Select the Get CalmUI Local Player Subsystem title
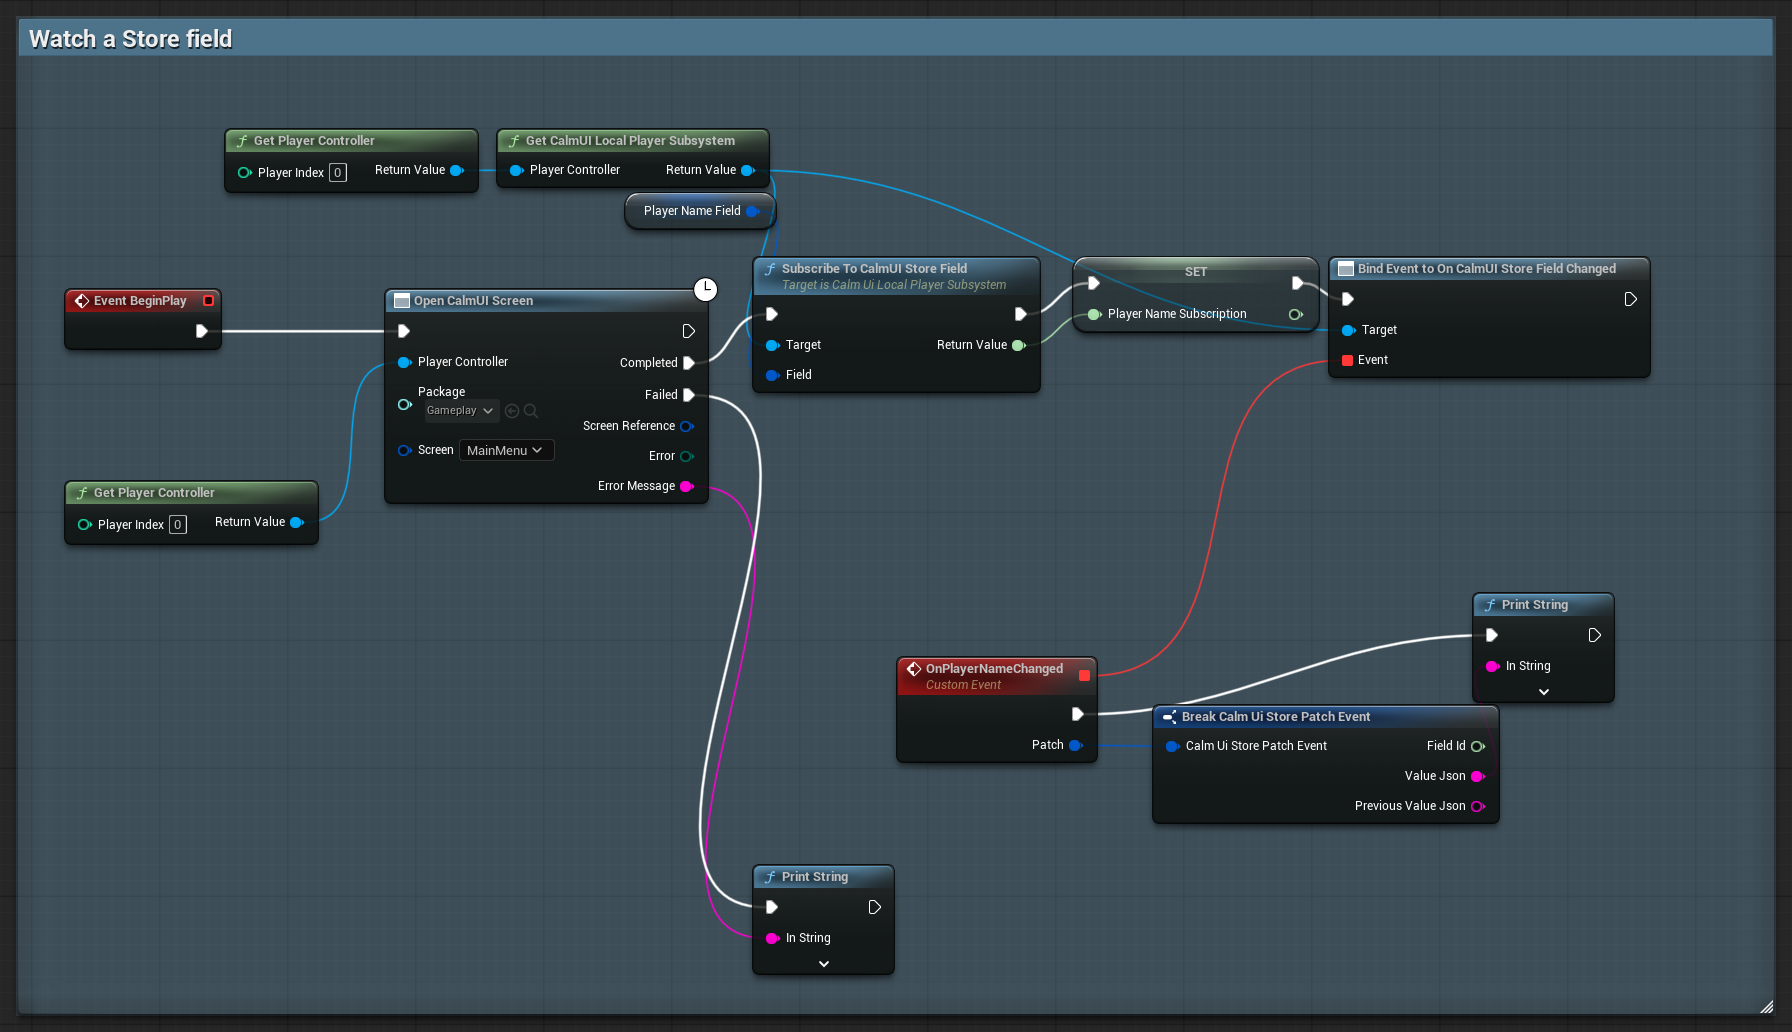This screenshot has height=1032, width=1792. [x=630, y=141]
